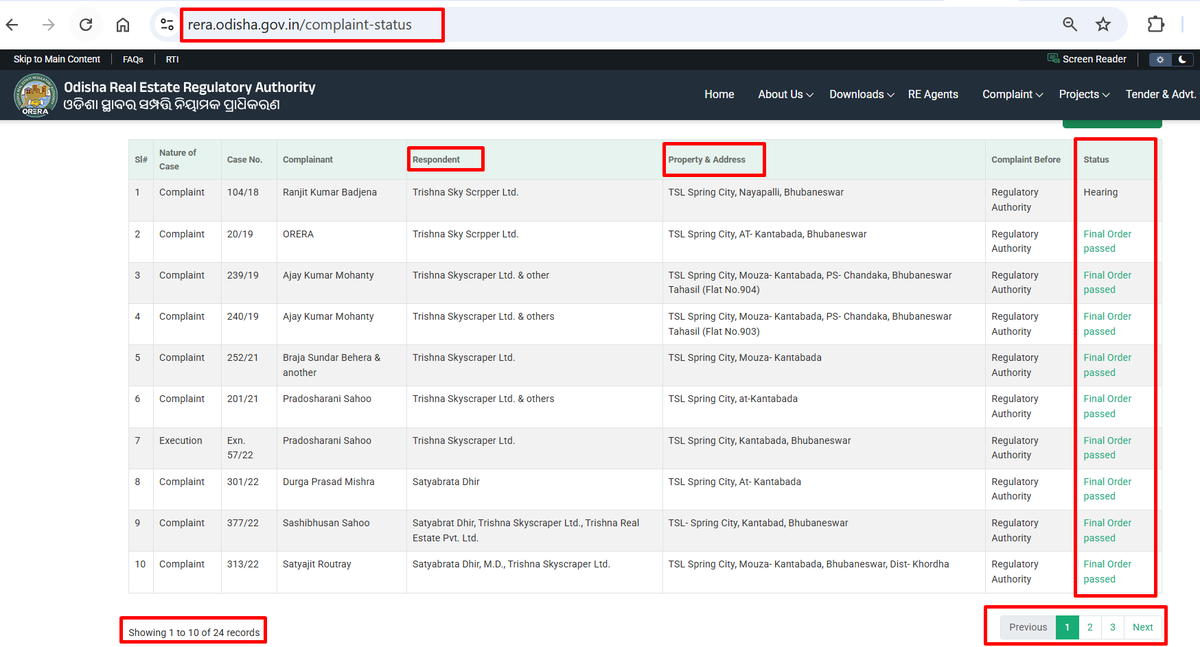Click respondent Satyabrata Dhir, M.D., Trishna Skyscraper Ltd.
Image resolution: width=1200 pixels, height=647 pixels.
(x=511, y=564)
